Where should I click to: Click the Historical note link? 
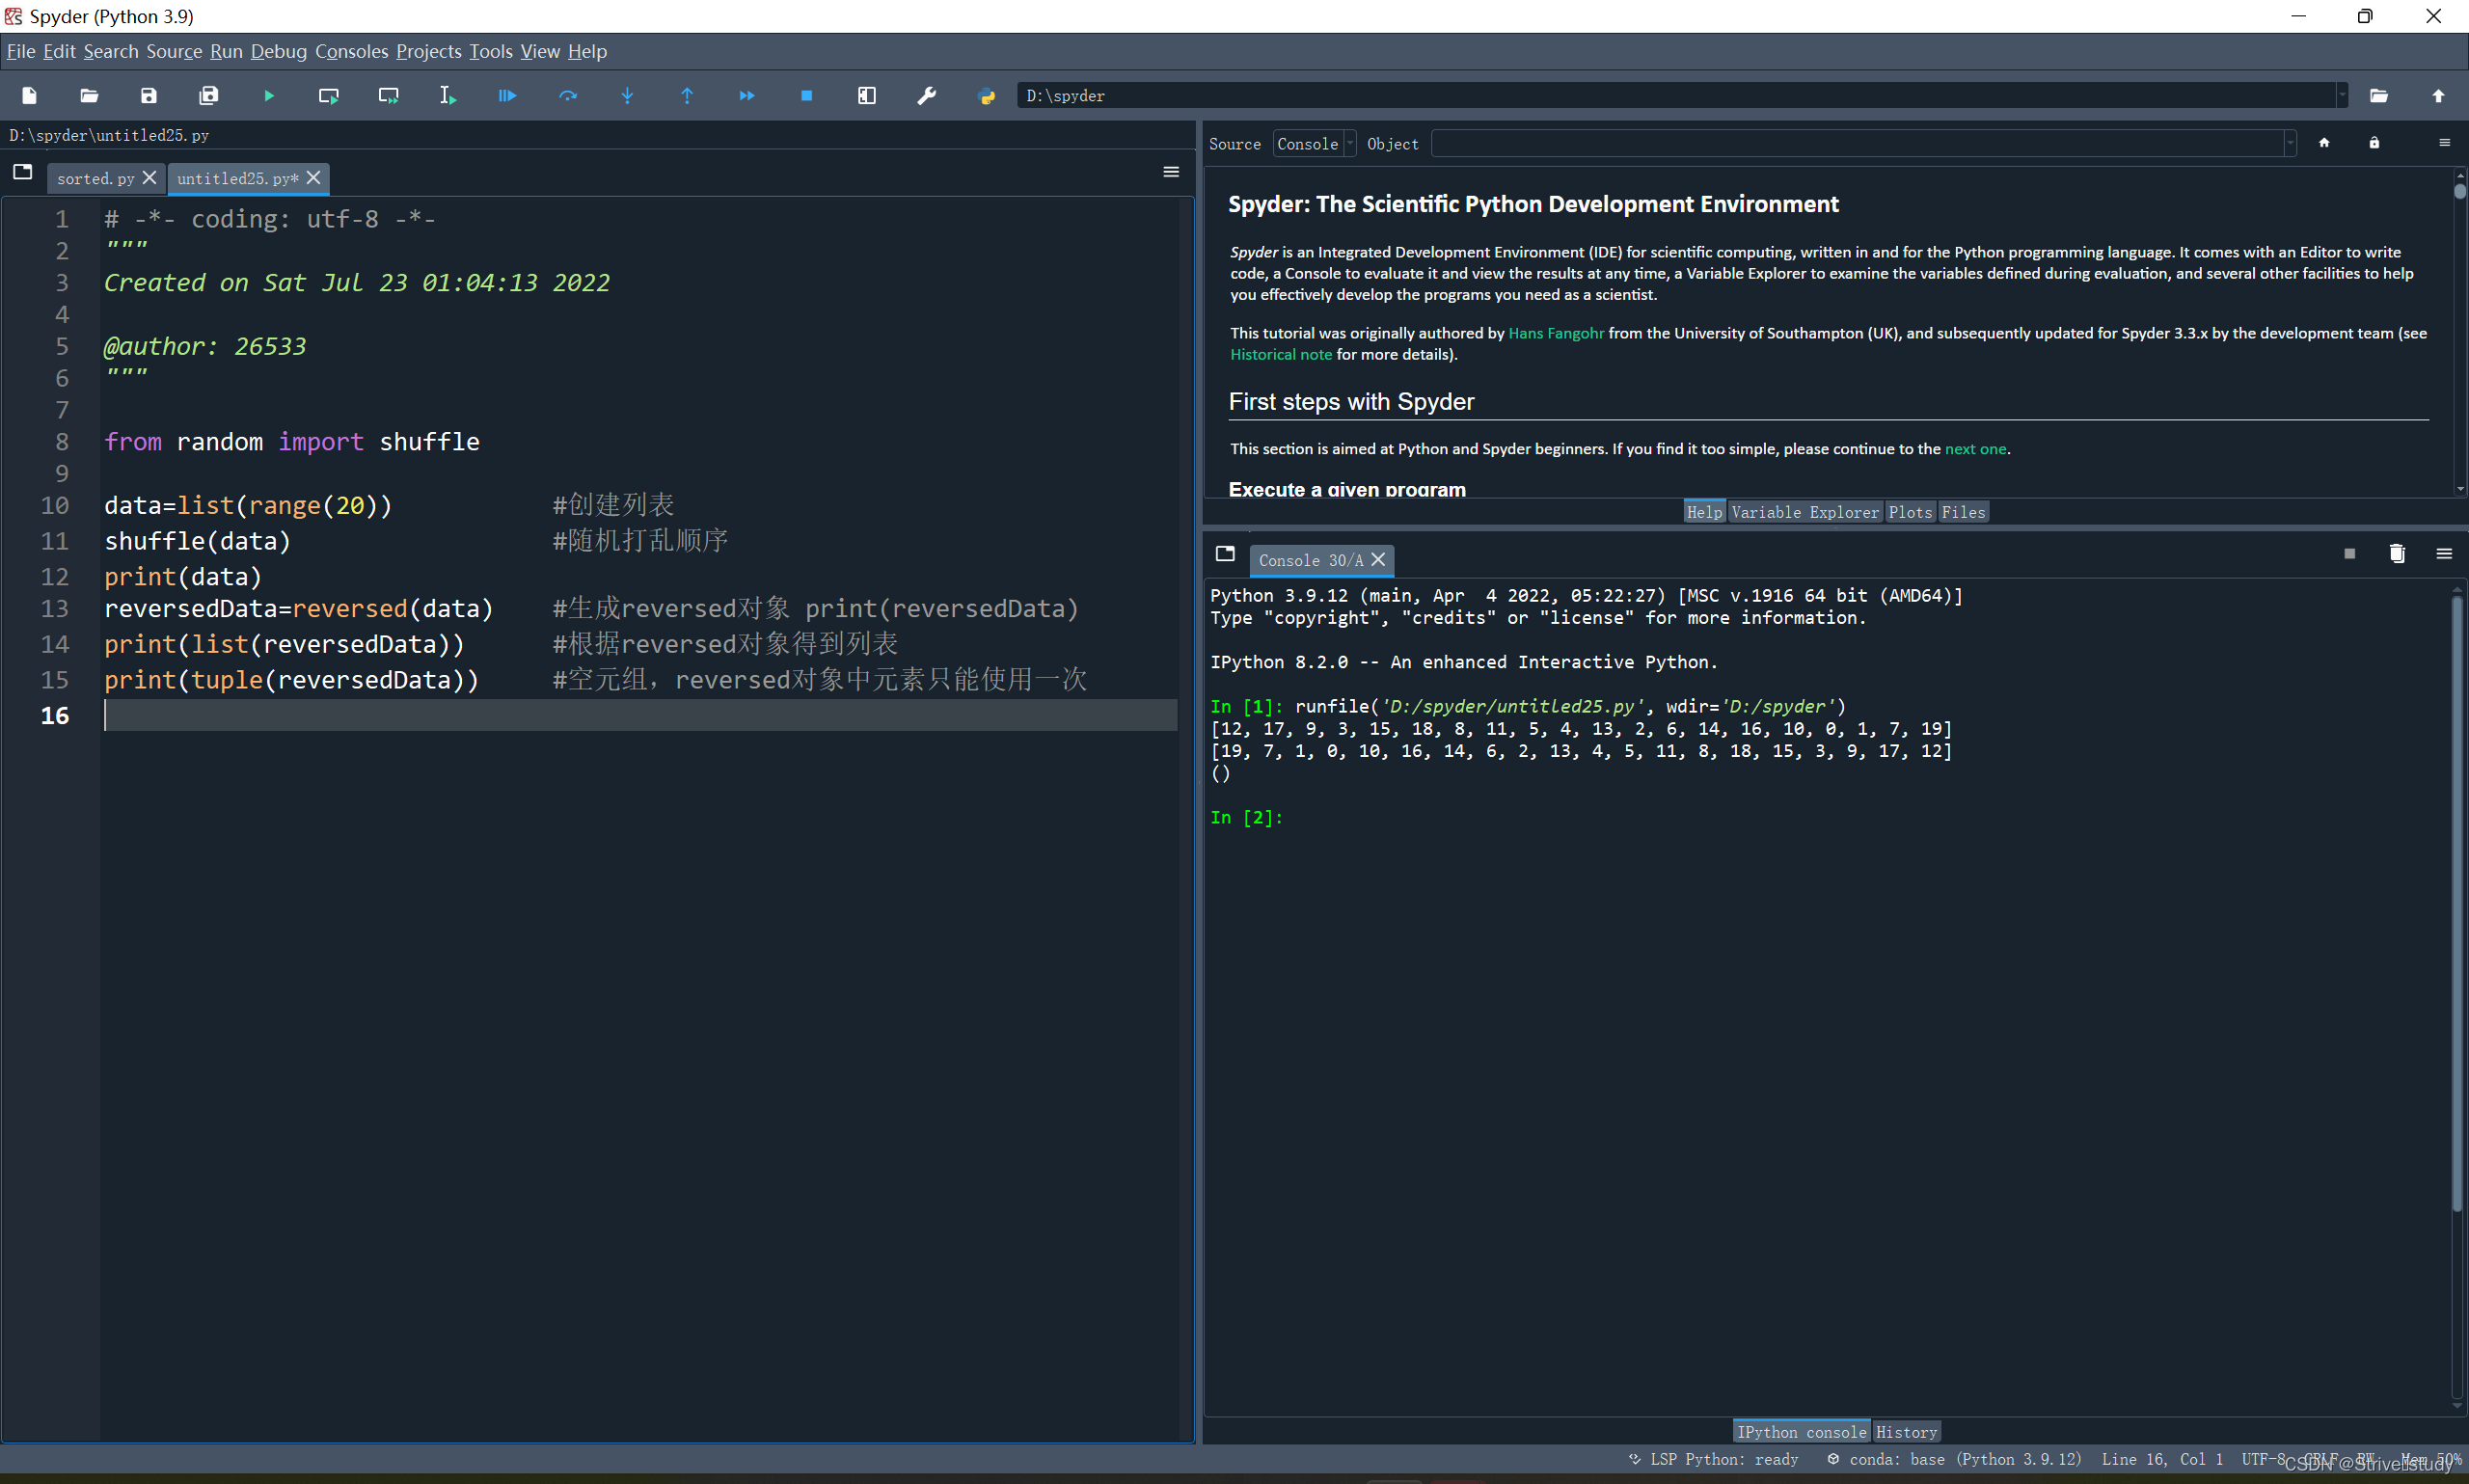[x=1280, y=354]
